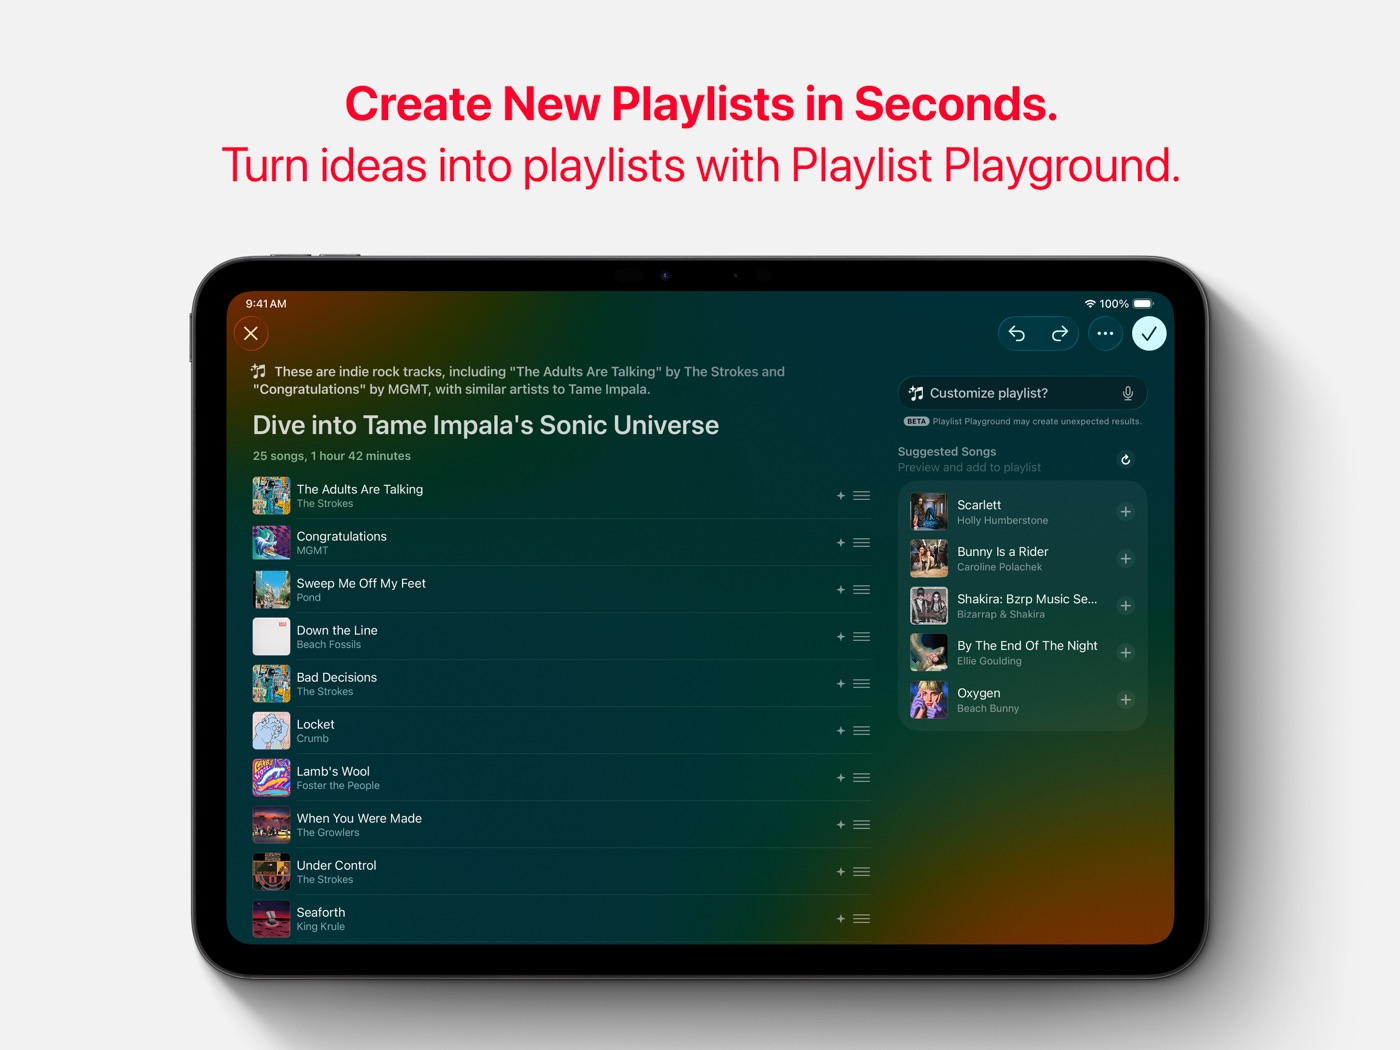Viewport: 1400px width, 1050px height.
Task: Open The Adults Are Talking album artwork
Action: (271, 496)
